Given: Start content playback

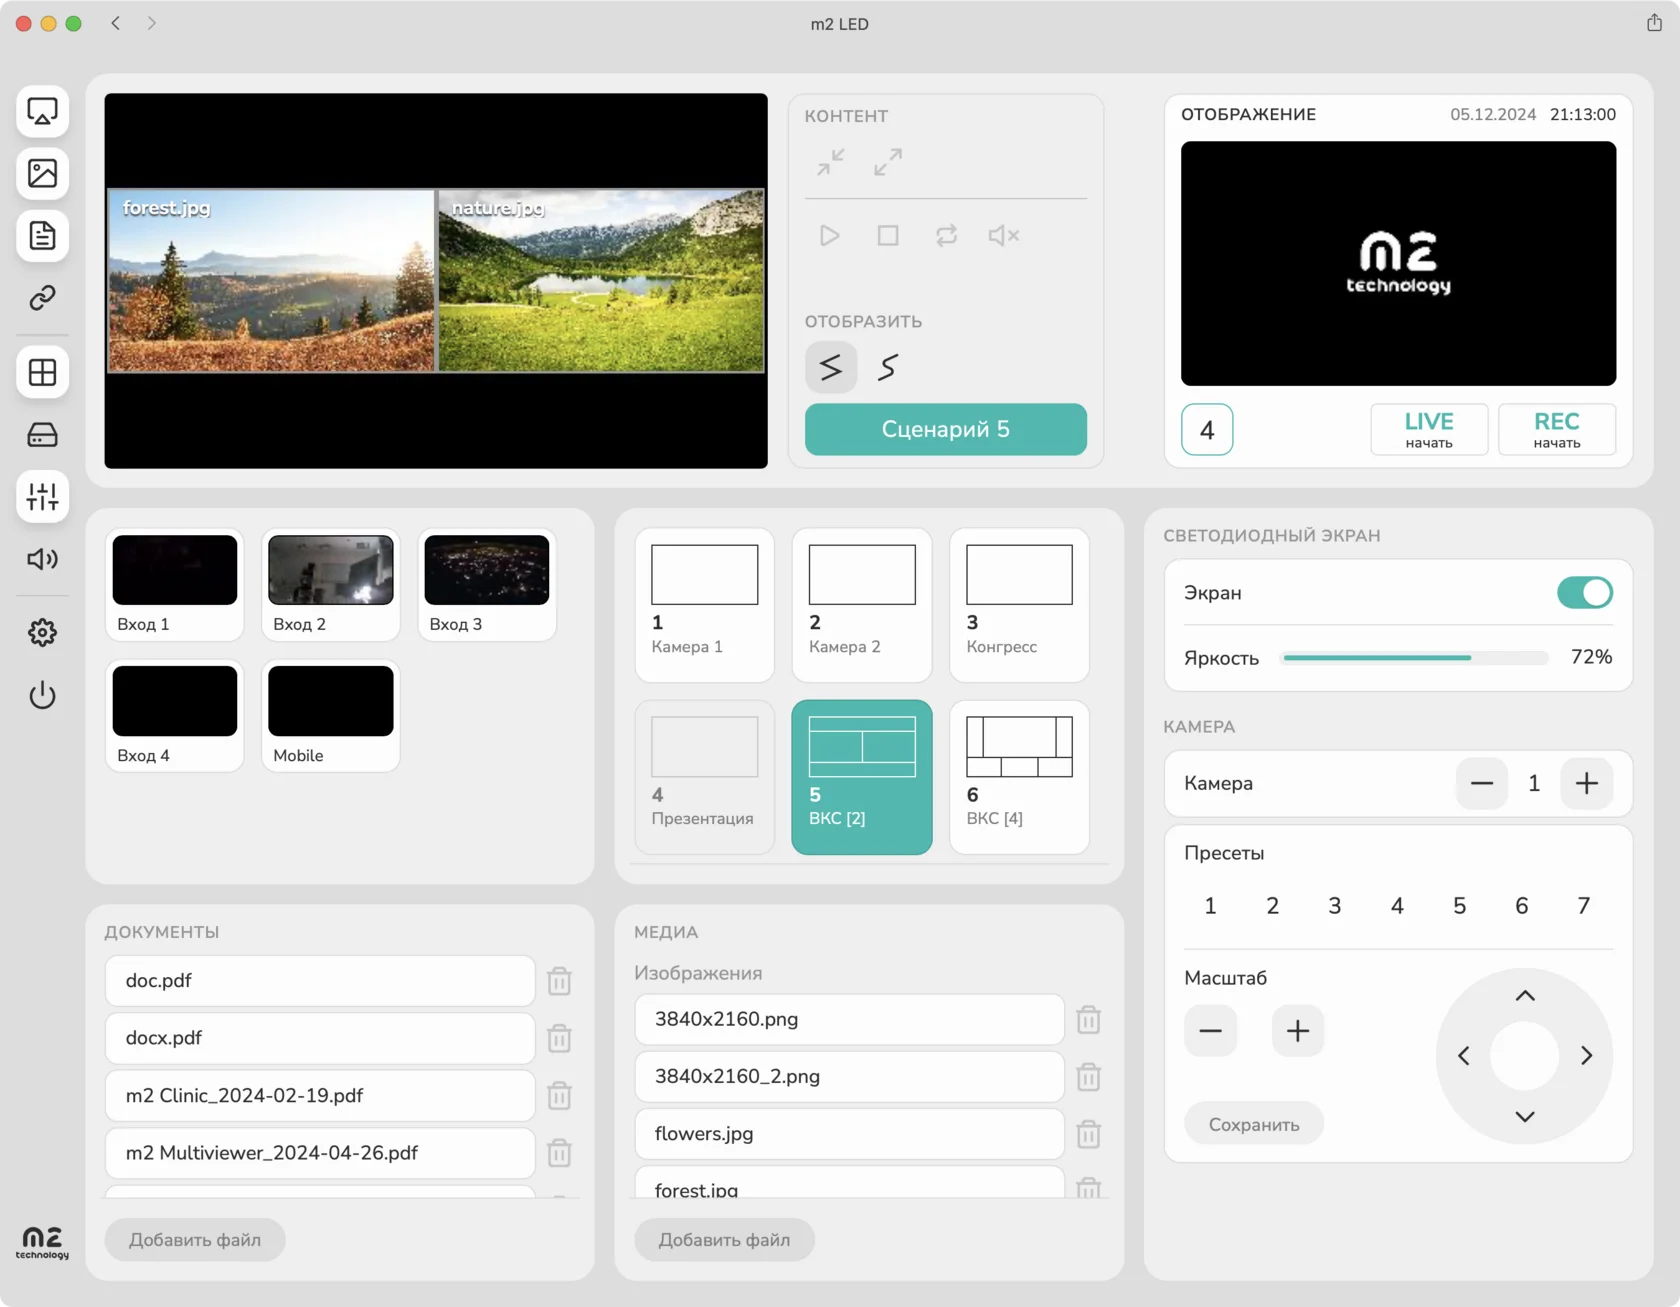Looking at the screenshot, I should pos(830,236).
